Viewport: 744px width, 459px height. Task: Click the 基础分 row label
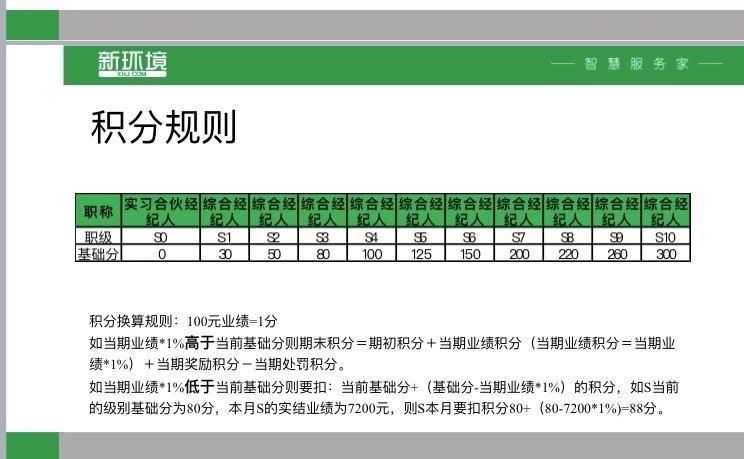pos(98,254)
